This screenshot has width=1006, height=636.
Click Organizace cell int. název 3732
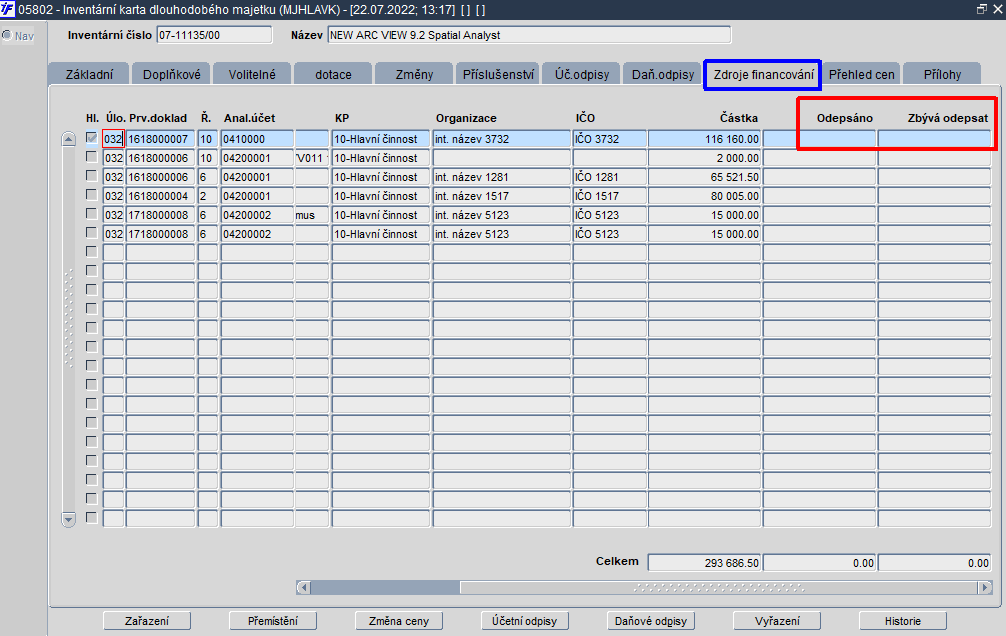coord(502,139)
